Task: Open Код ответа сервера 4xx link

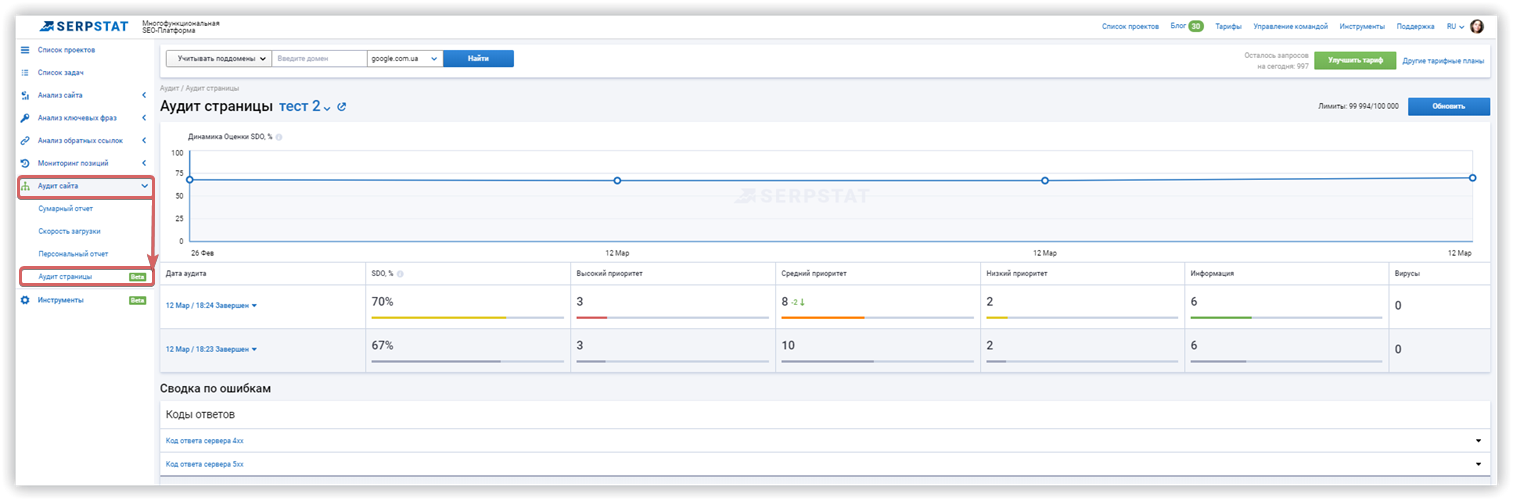Action: (x=204, y=440)
